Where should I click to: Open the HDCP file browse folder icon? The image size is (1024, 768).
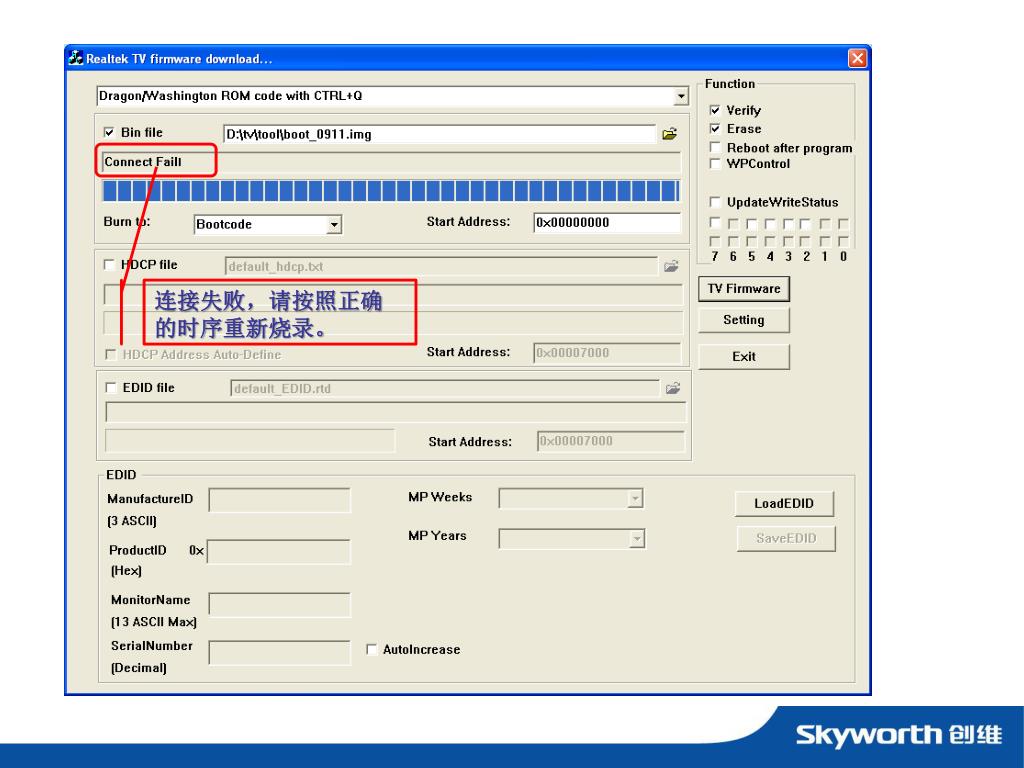click(x=671, y=266)
